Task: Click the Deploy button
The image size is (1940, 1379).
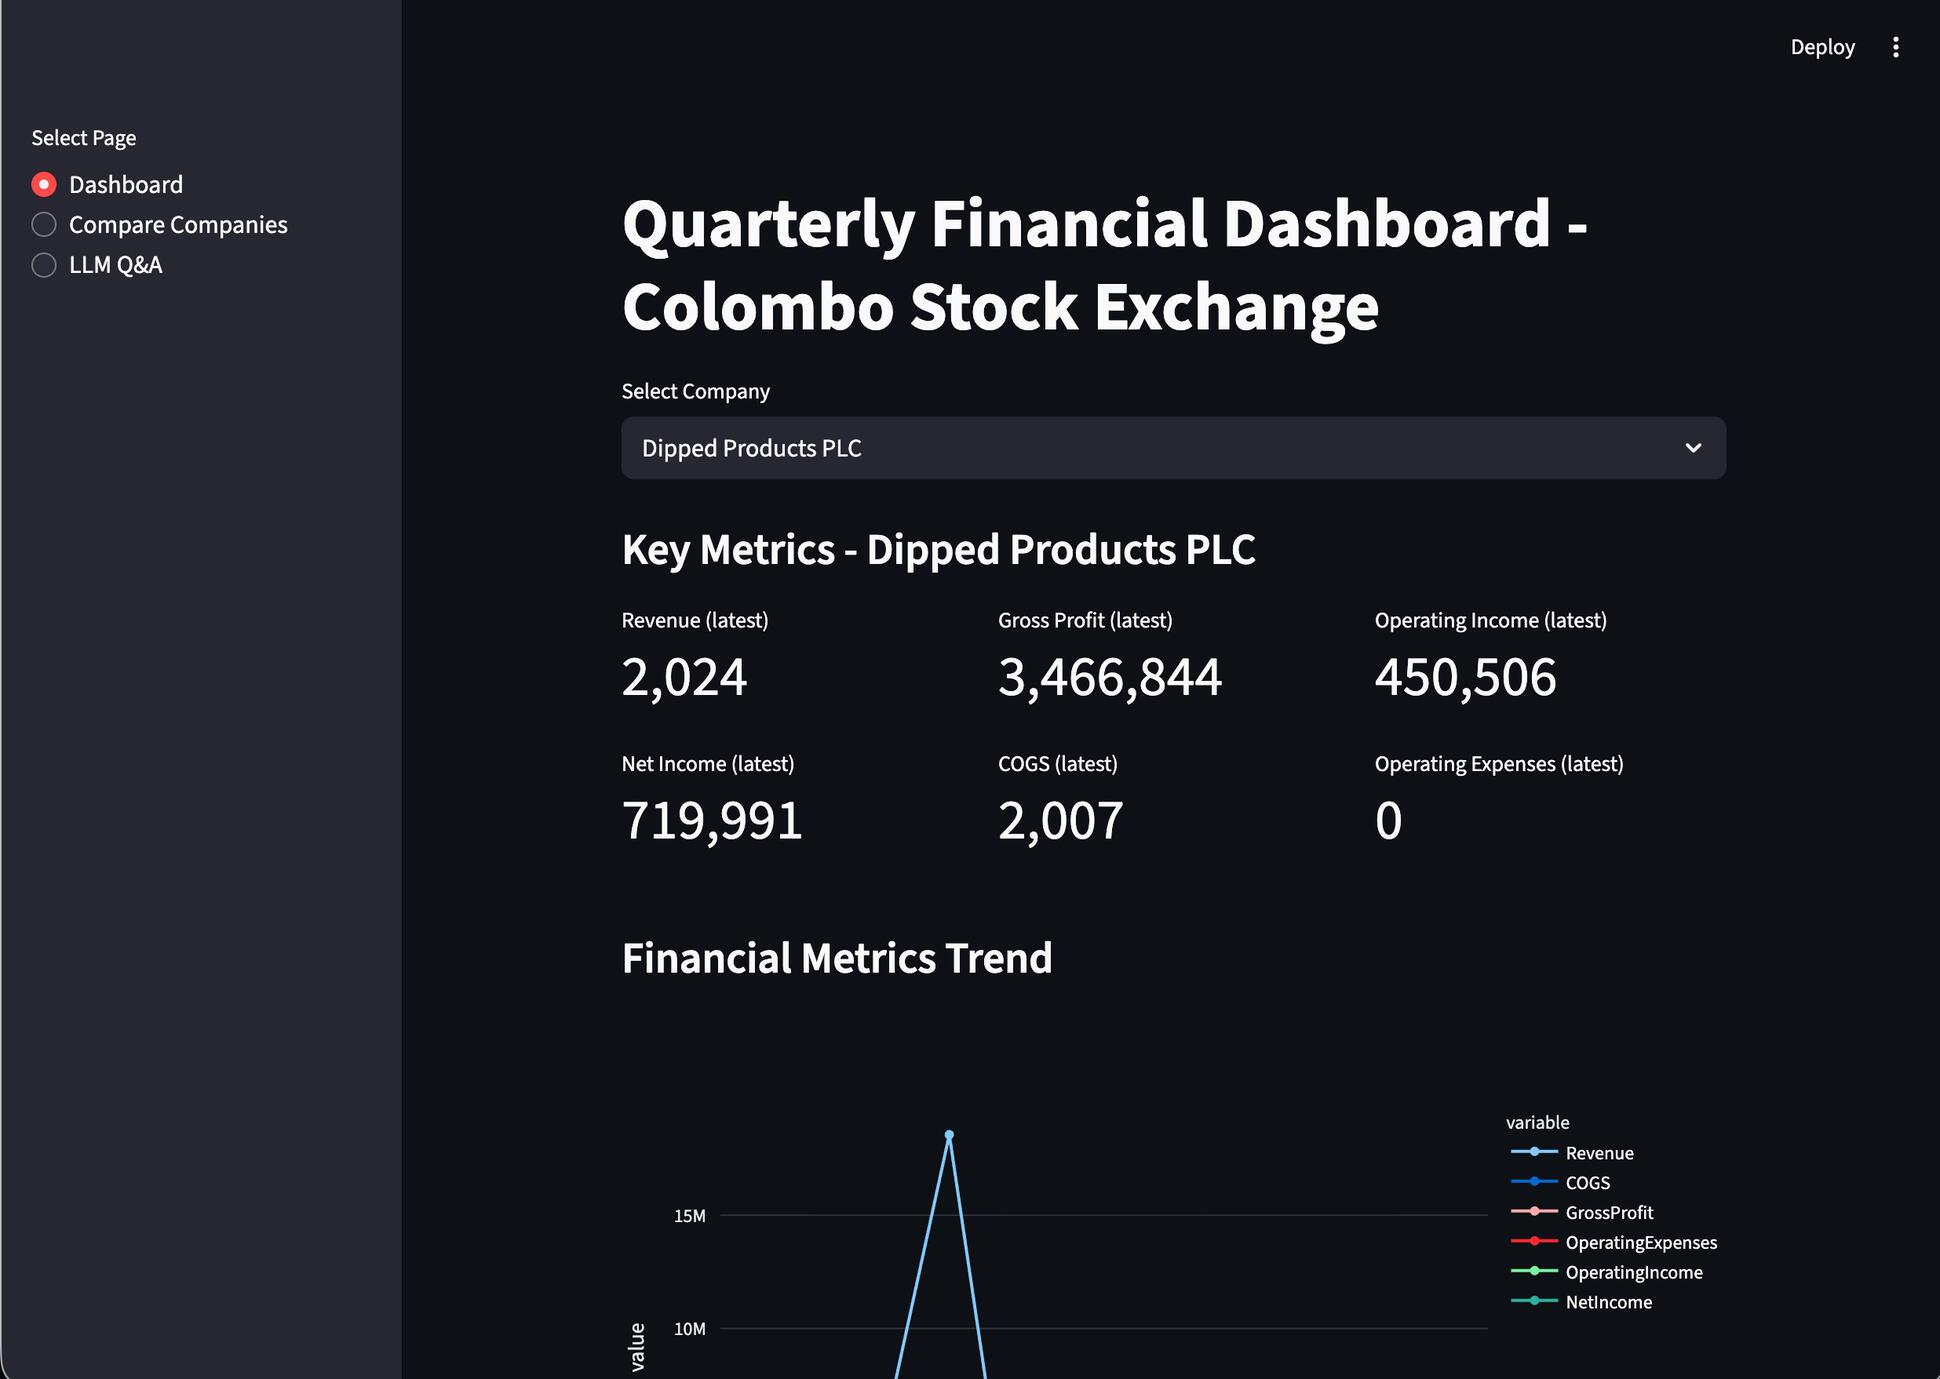Action: (x=1822, y=46)
